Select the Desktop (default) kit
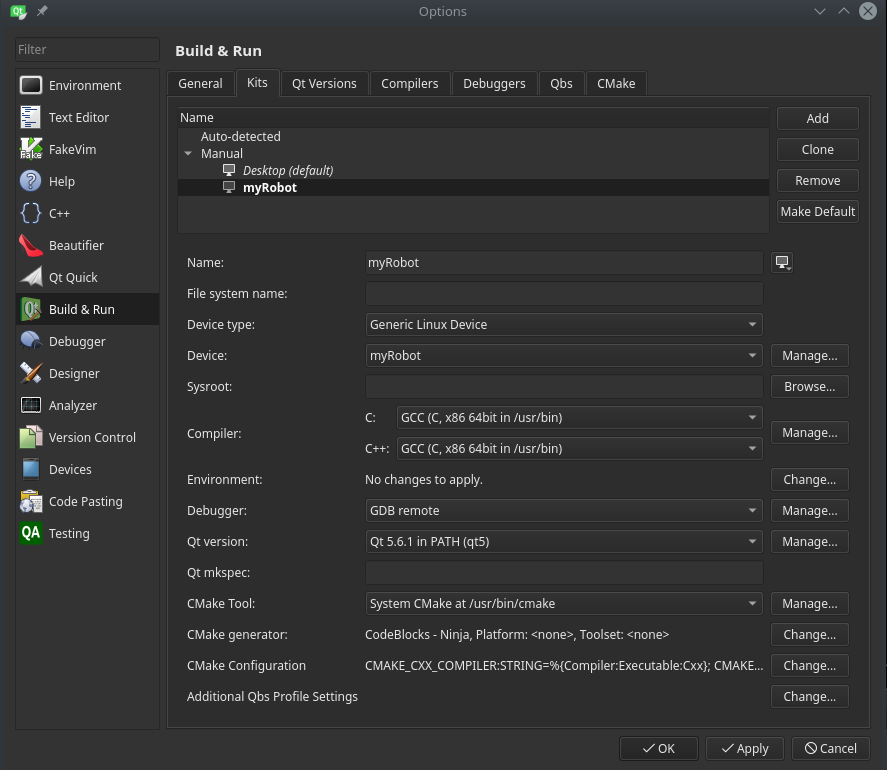Image resolution: width=887 pixels, height=770 pixels. tap(288, 171)
